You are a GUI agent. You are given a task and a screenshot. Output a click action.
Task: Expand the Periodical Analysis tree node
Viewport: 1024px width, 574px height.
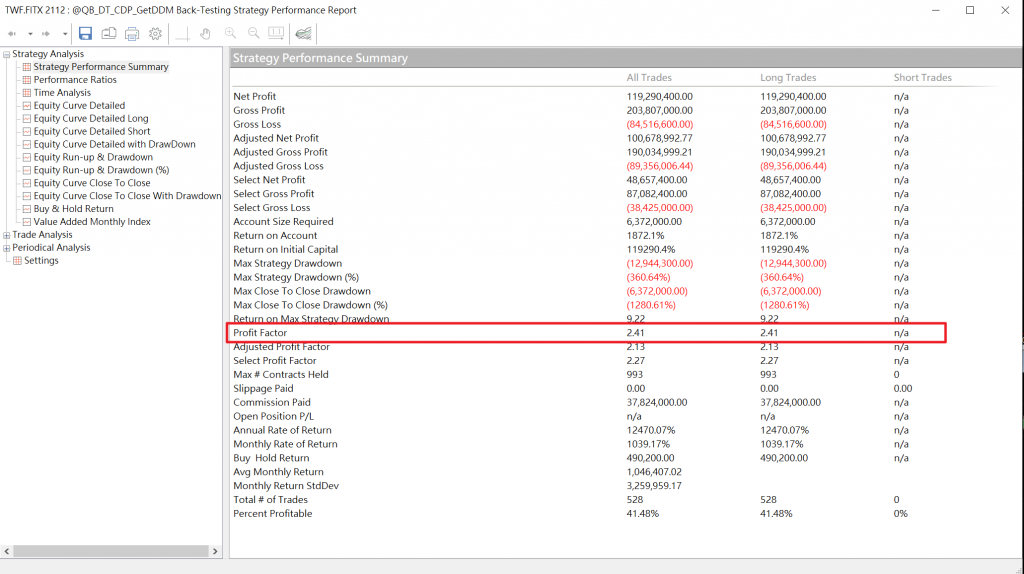click(6, 248)
